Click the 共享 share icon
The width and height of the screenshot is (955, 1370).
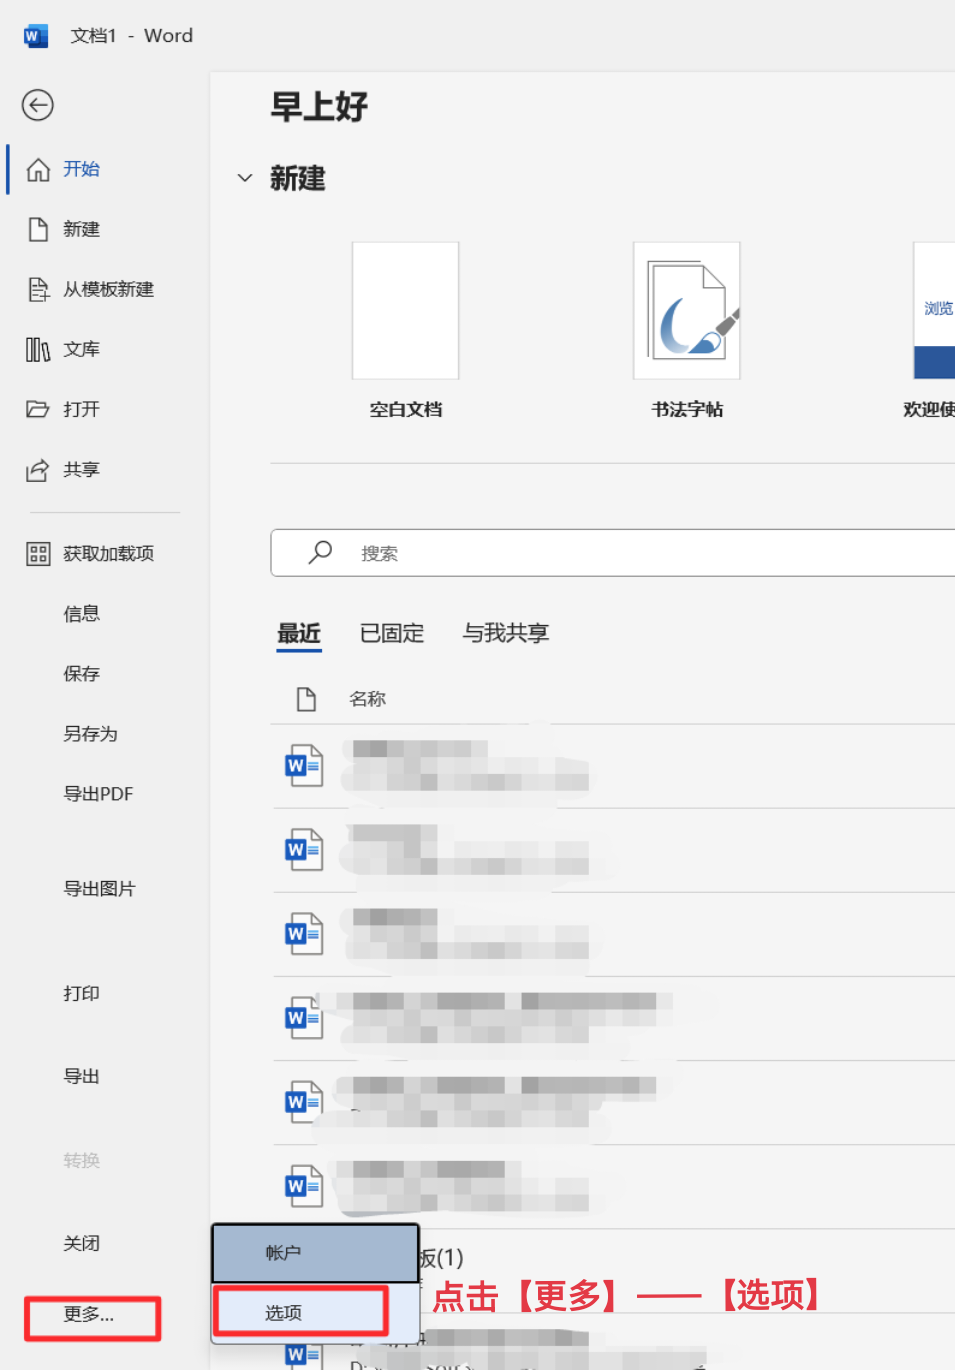tap(38, 469)
